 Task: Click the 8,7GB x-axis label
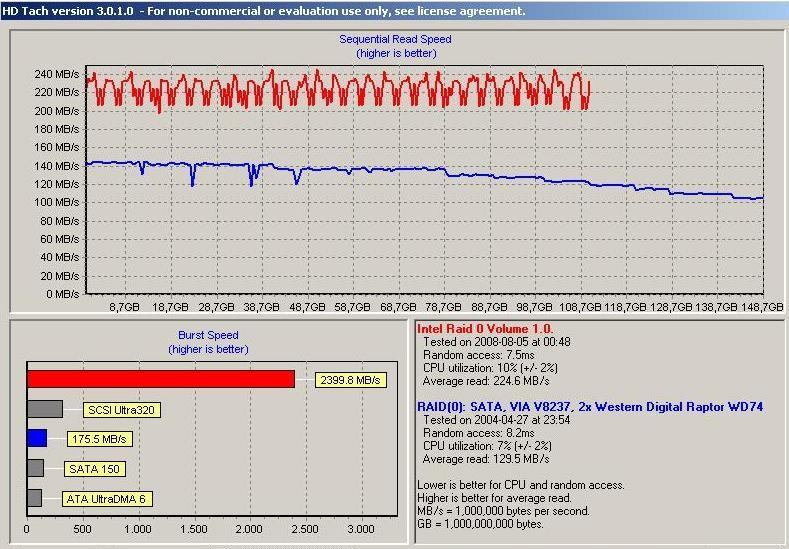coord(124,306)
